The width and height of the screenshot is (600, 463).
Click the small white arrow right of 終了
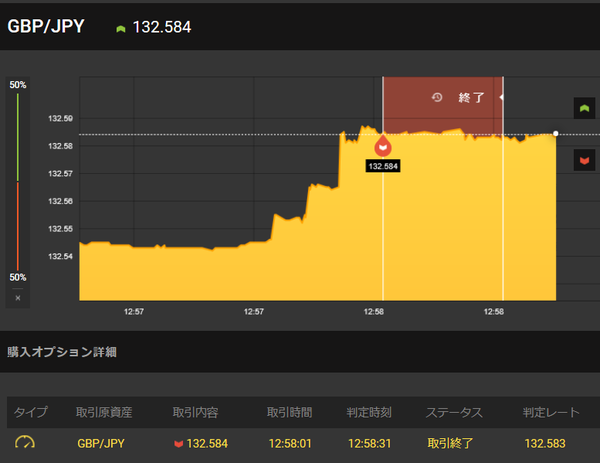coord(501,97)
